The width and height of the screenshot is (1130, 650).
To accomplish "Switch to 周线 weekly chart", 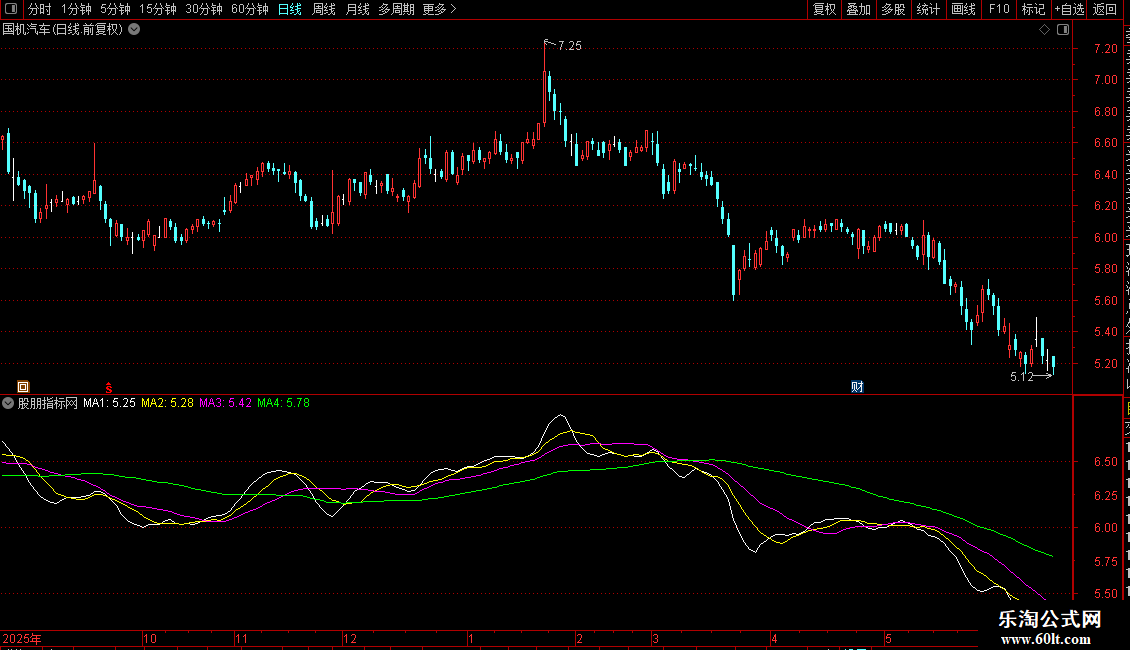I will click(x=324, y=9).
